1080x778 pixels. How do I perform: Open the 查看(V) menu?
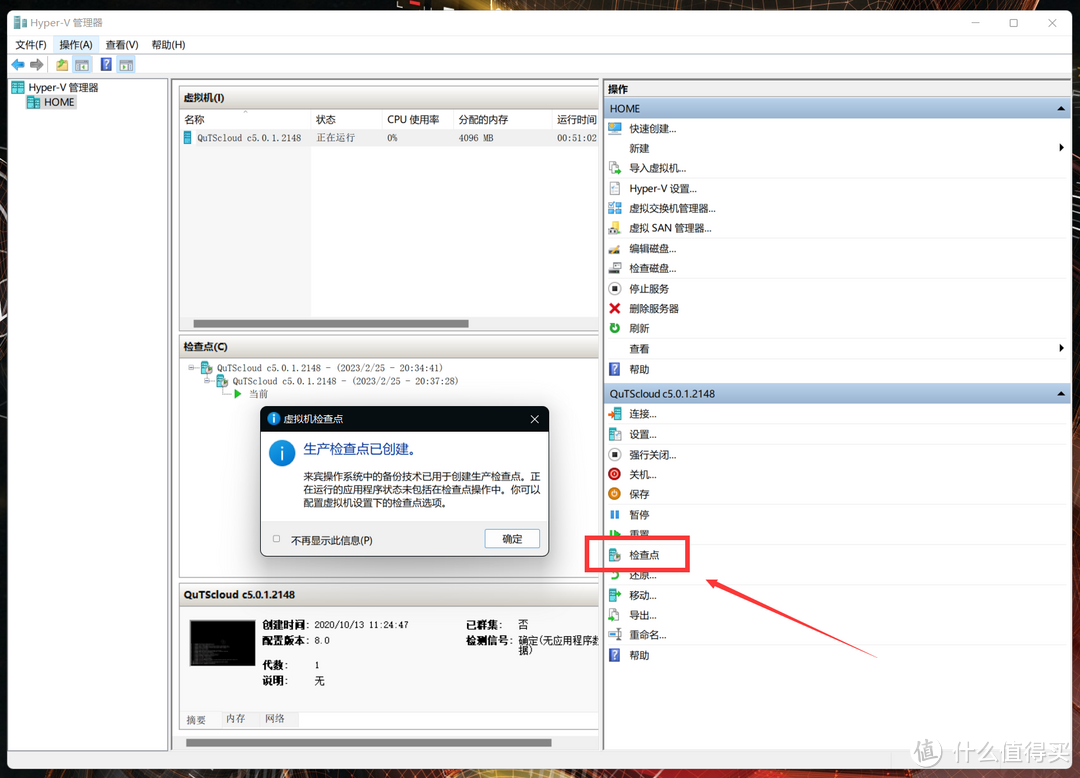point(122,45)
